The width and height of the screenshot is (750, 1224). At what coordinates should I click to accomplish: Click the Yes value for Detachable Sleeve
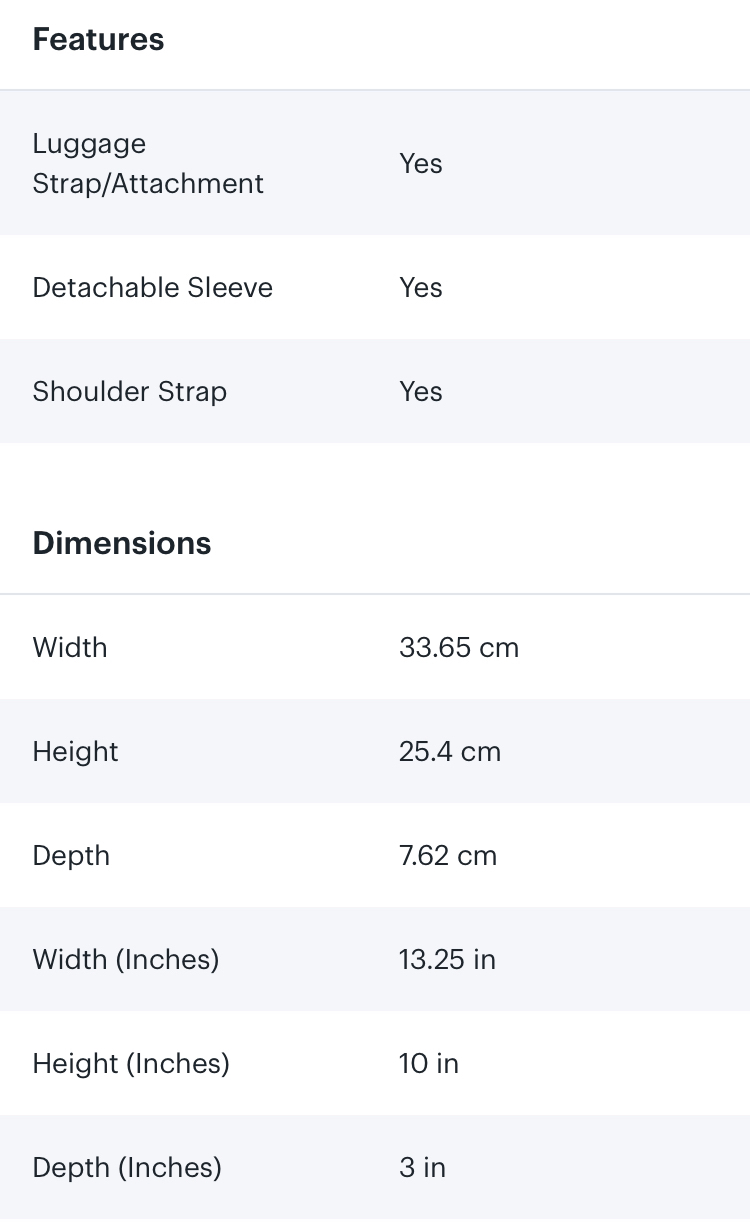(x=421, y=288)
